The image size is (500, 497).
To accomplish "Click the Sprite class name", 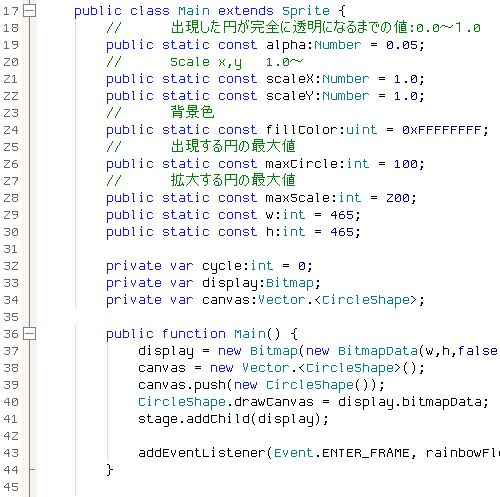I will coord(306,11).
